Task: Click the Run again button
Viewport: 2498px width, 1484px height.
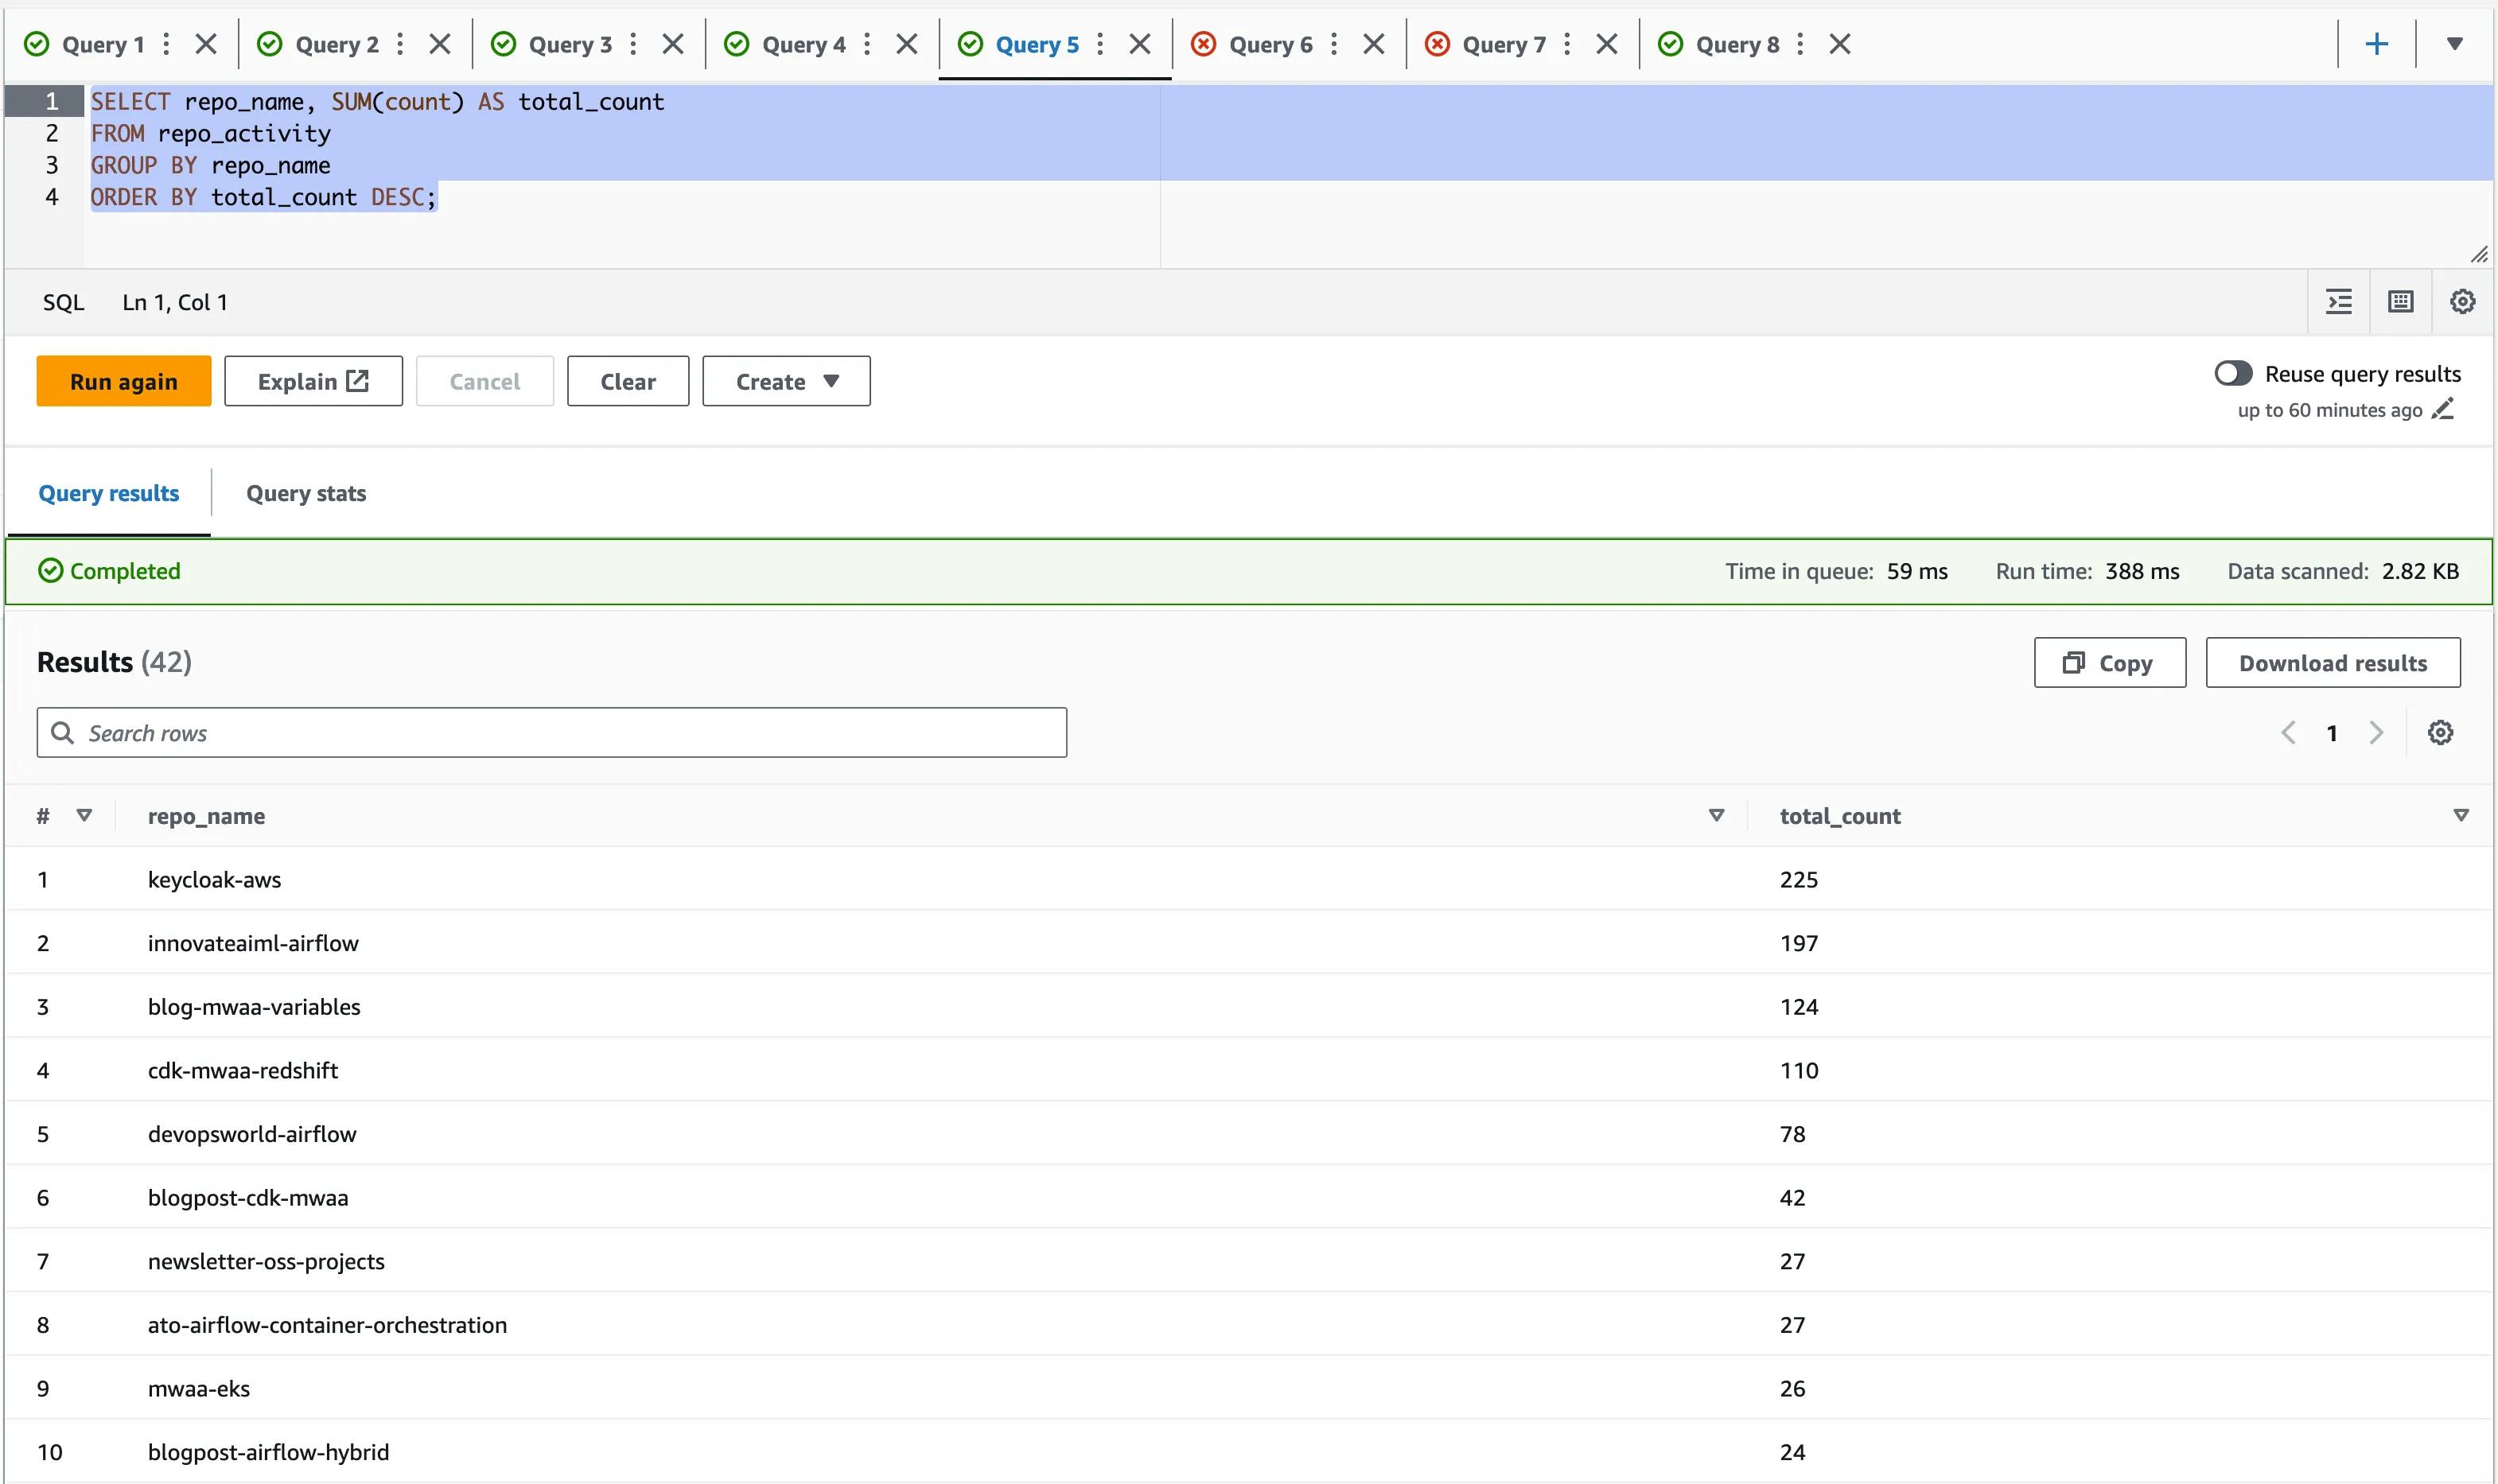Action: (x=122, y=380)
